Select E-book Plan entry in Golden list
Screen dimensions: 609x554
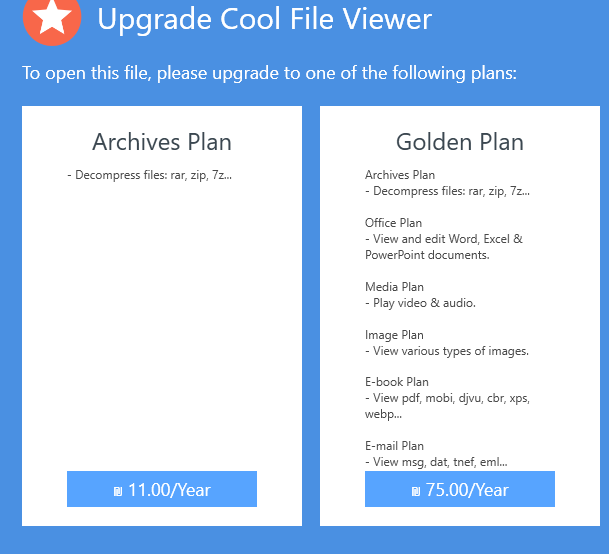coord(396,382)
